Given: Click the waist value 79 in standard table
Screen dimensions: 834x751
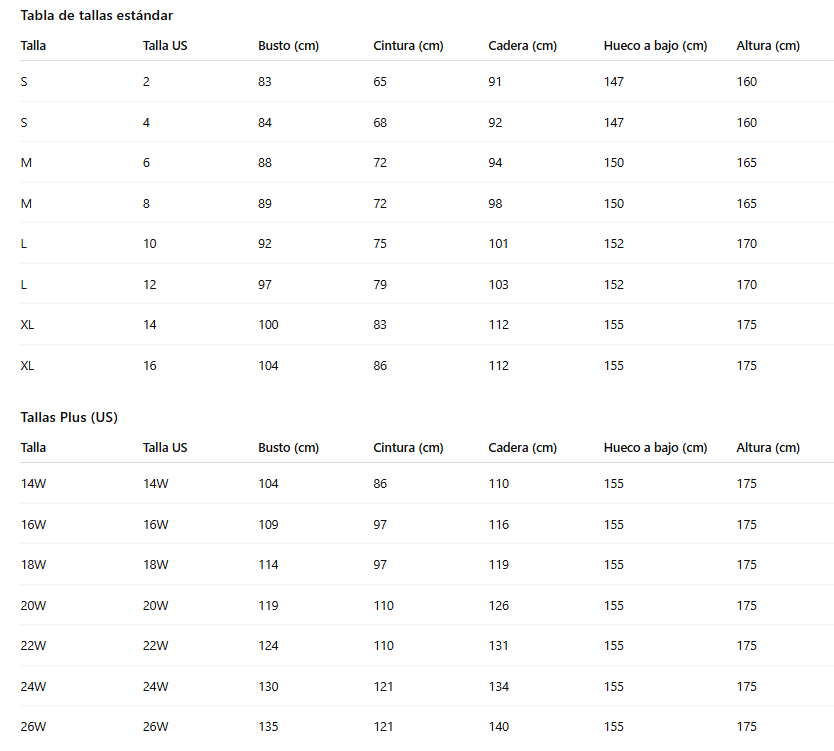Looking at the screenshot, I should tap(380, 285).
